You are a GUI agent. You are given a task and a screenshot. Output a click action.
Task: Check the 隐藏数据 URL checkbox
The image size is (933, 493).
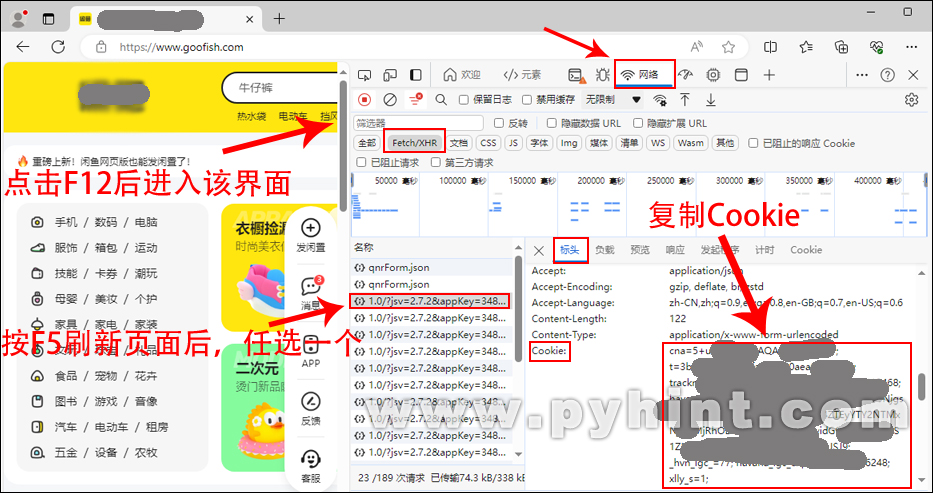[x=552, y=124]
